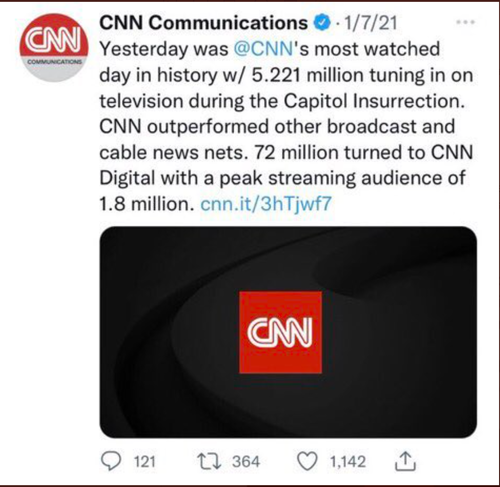Open the 1/7/21 timestamp link
The width and height of the screenshot is (500, 487).
370,23
